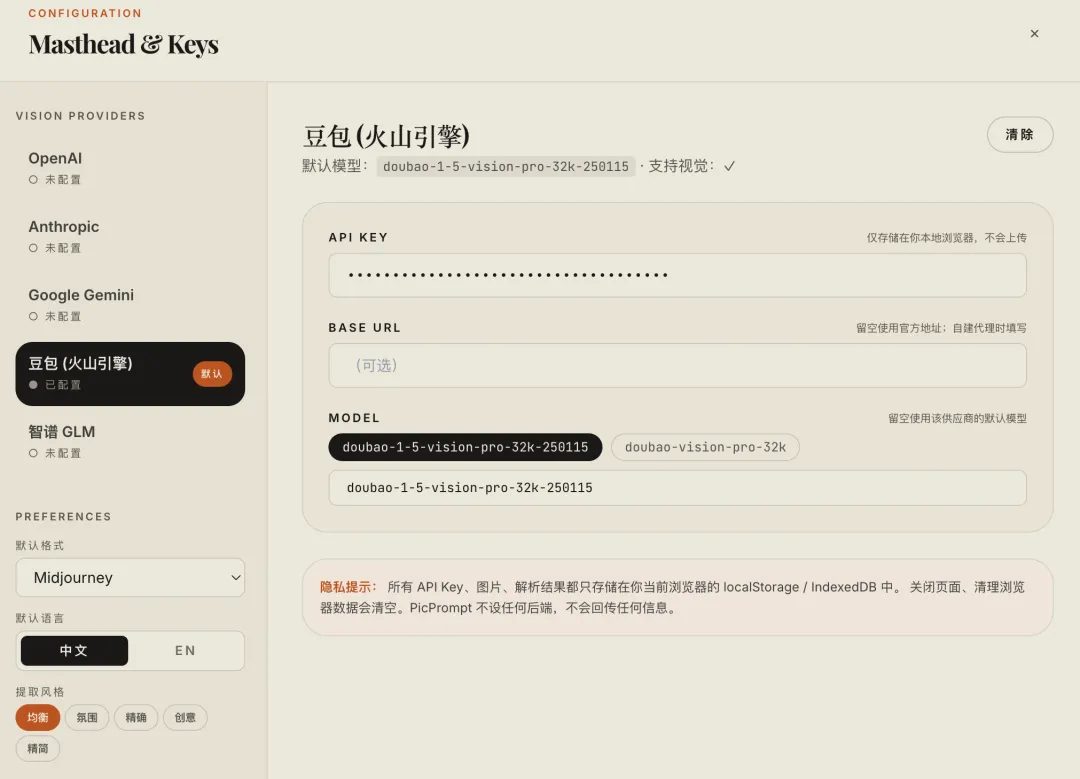Select the 氛围 extraction style
The height and width of the screenshot is (779, 1080).
[87, 717]
